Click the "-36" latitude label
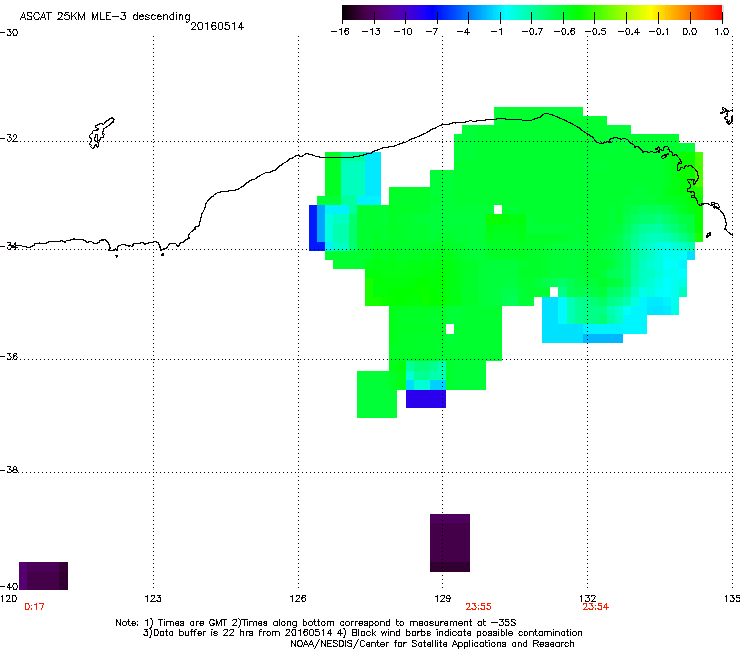Viewport: 740px width, 650px height. click(x=9, y=356)
